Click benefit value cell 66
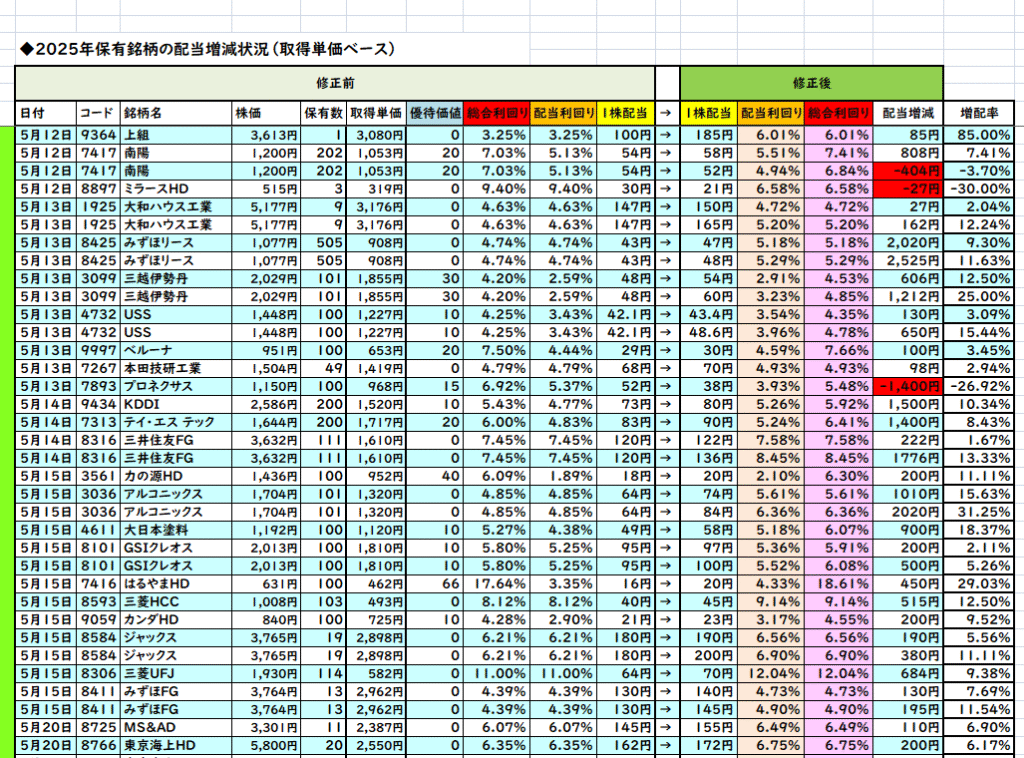Image resolution: width=1024 pixels, height=758 pixels. coord(435,584)
